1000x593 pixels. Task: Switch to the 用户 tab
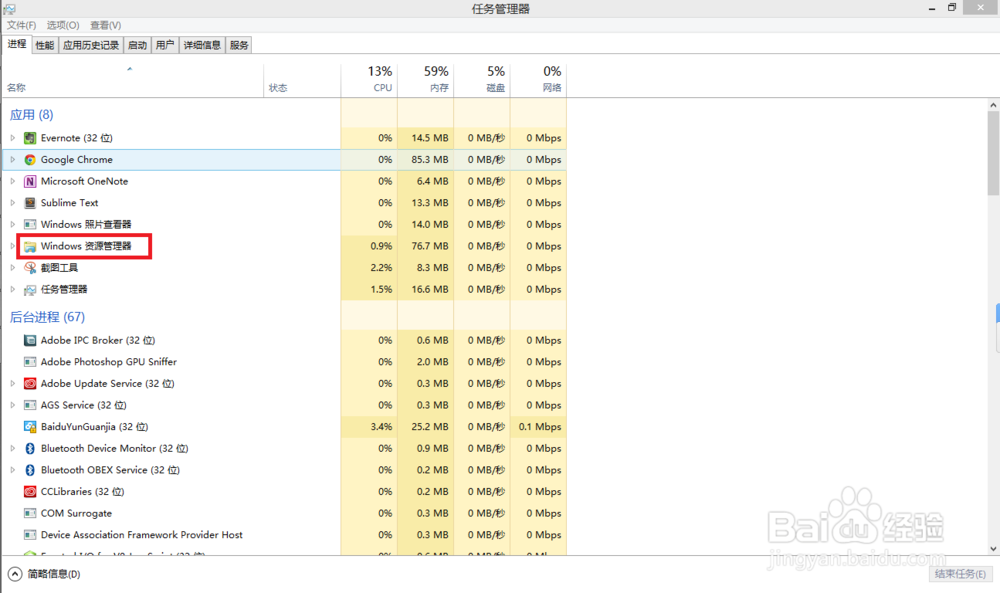[x=165, y=45]
